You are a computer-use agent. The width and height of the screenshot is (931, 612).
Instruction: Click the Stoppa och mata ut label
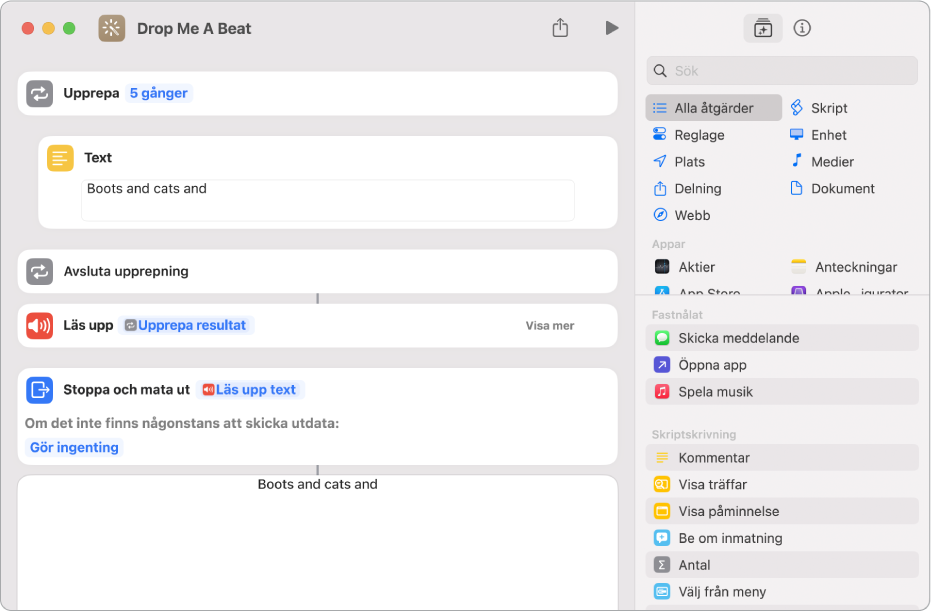coord(126,390)
